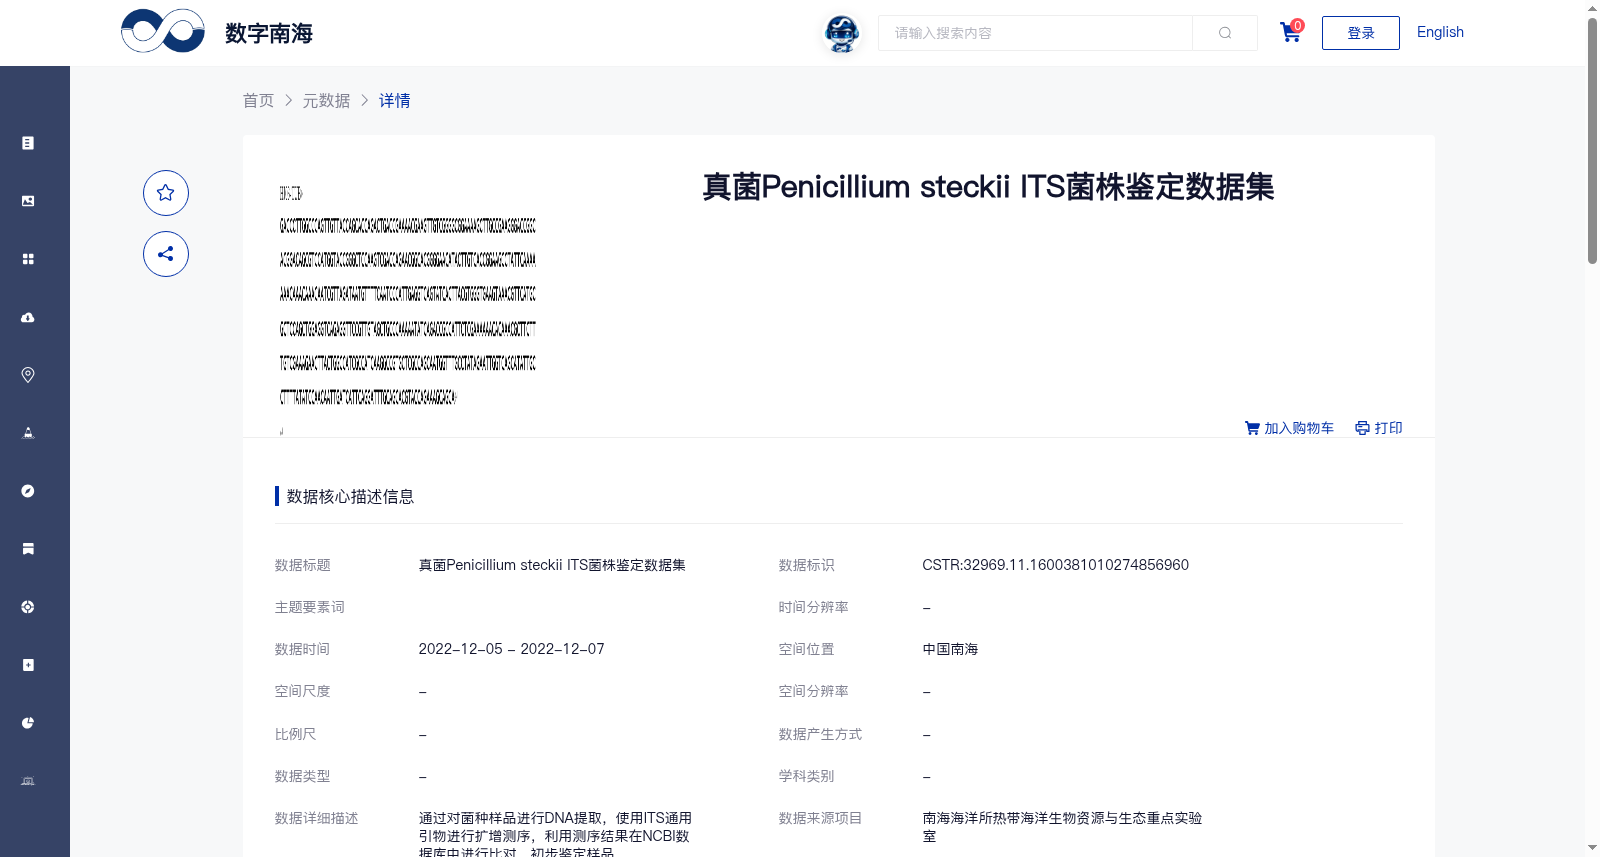1600x857 pixels.
Task: Click the 主题要素词 field label
Action: click(x=310, y=607)
